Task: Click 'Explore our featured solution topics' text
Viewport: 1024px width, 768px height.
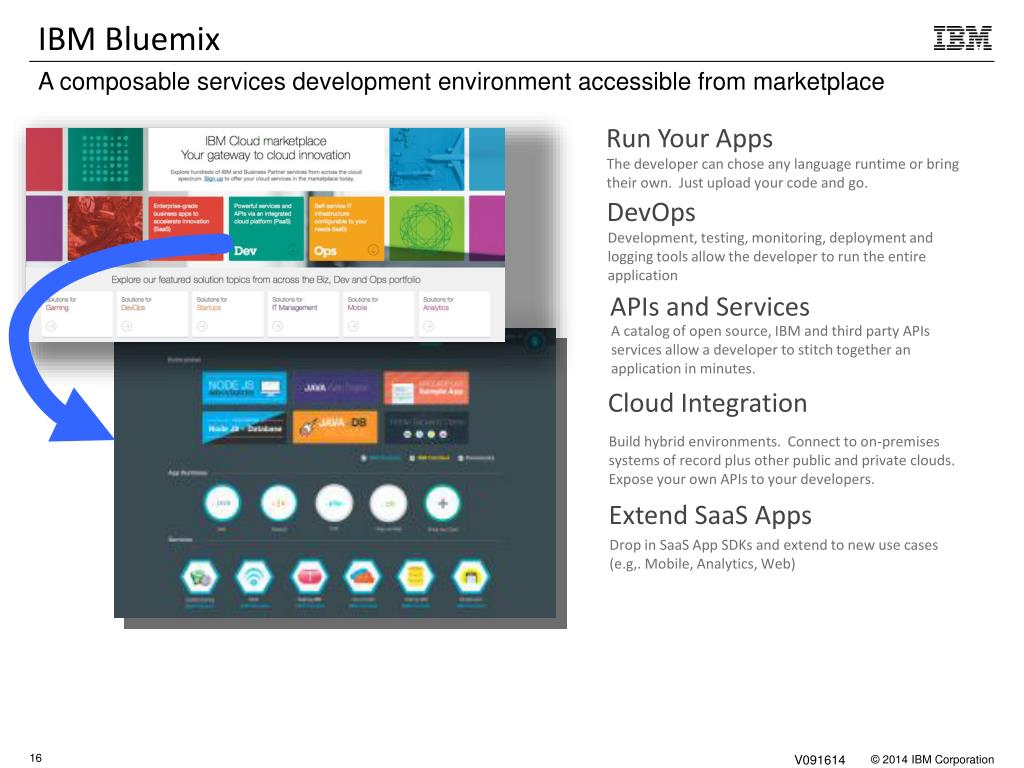Action: tap(266, 280)
